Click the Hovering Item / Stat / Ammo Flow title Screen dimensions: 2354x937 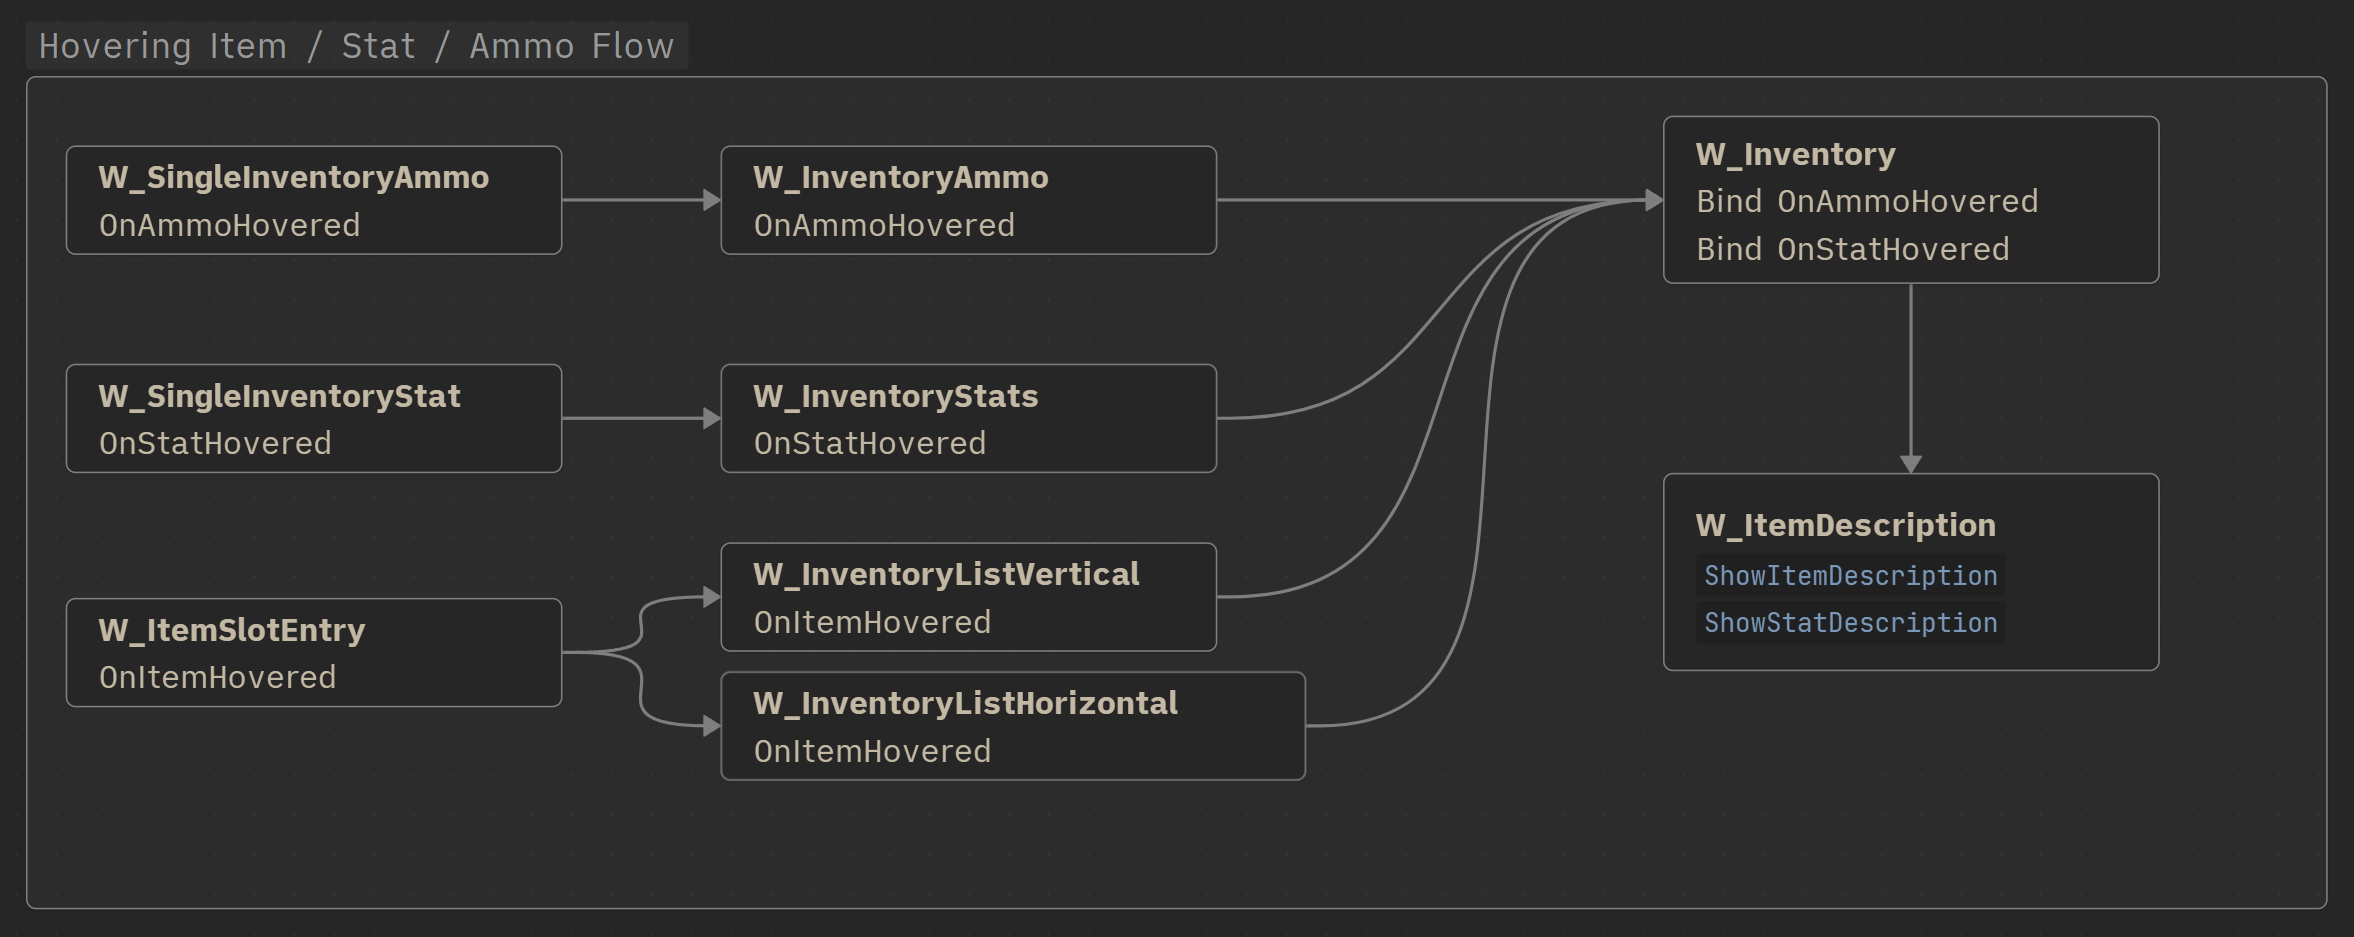[x=356, y=46]
